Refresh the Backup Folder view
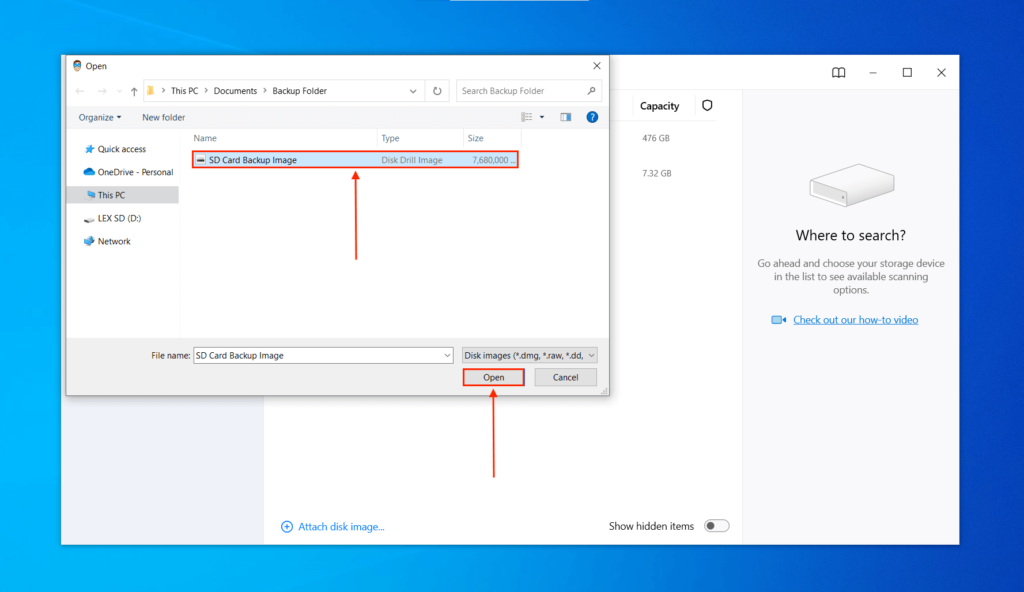This screenshot has width=1024, height=592. click(x=437, y=90)
